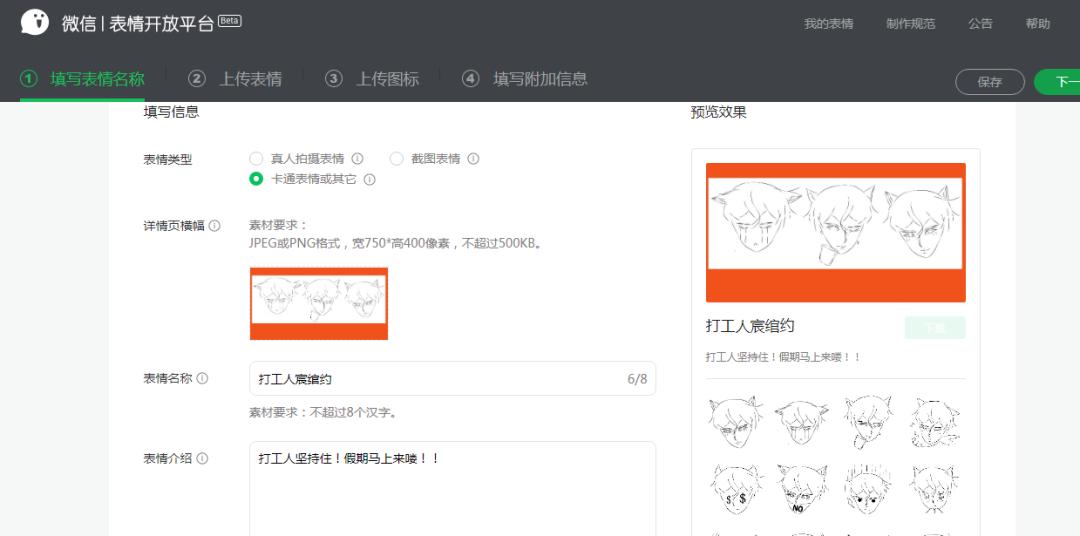Click the 表情介绍 text area

point(453,488)
